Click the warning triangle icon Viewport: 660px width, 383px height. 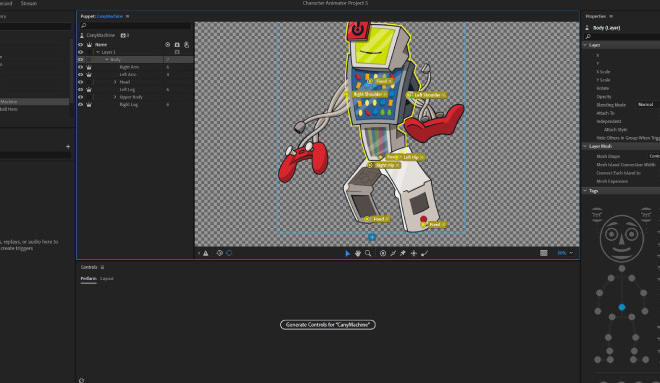coord(205,253)
